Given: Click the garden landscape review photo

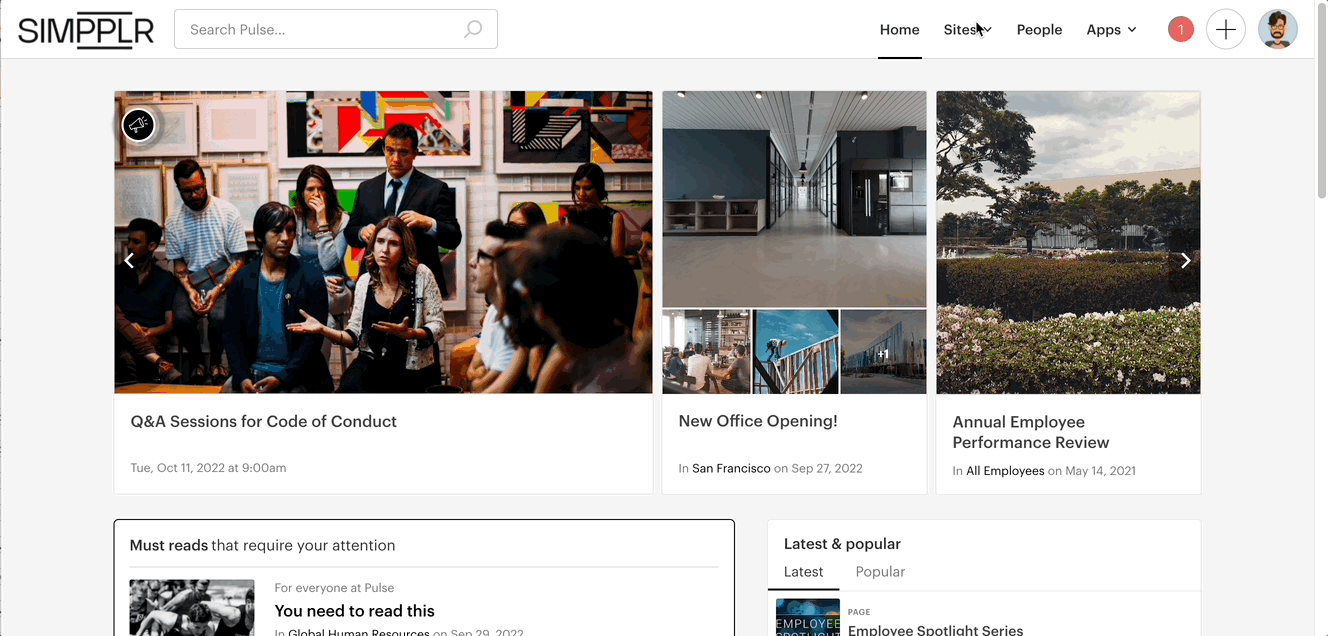Looking at the screenshot, I should (x=1068, y=242).
